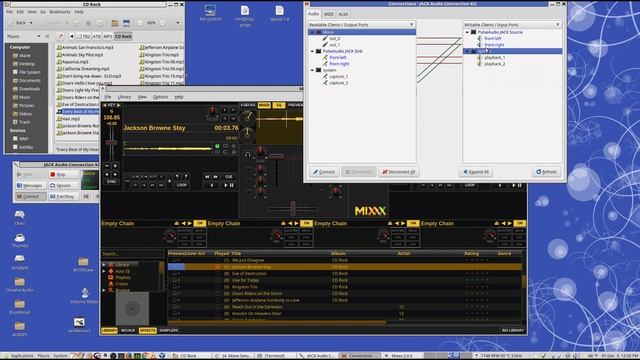The height and width of the screenshot is (360, 640).
Task: Adjust deck 1 pitch rate slider
Action: point(111,143)
